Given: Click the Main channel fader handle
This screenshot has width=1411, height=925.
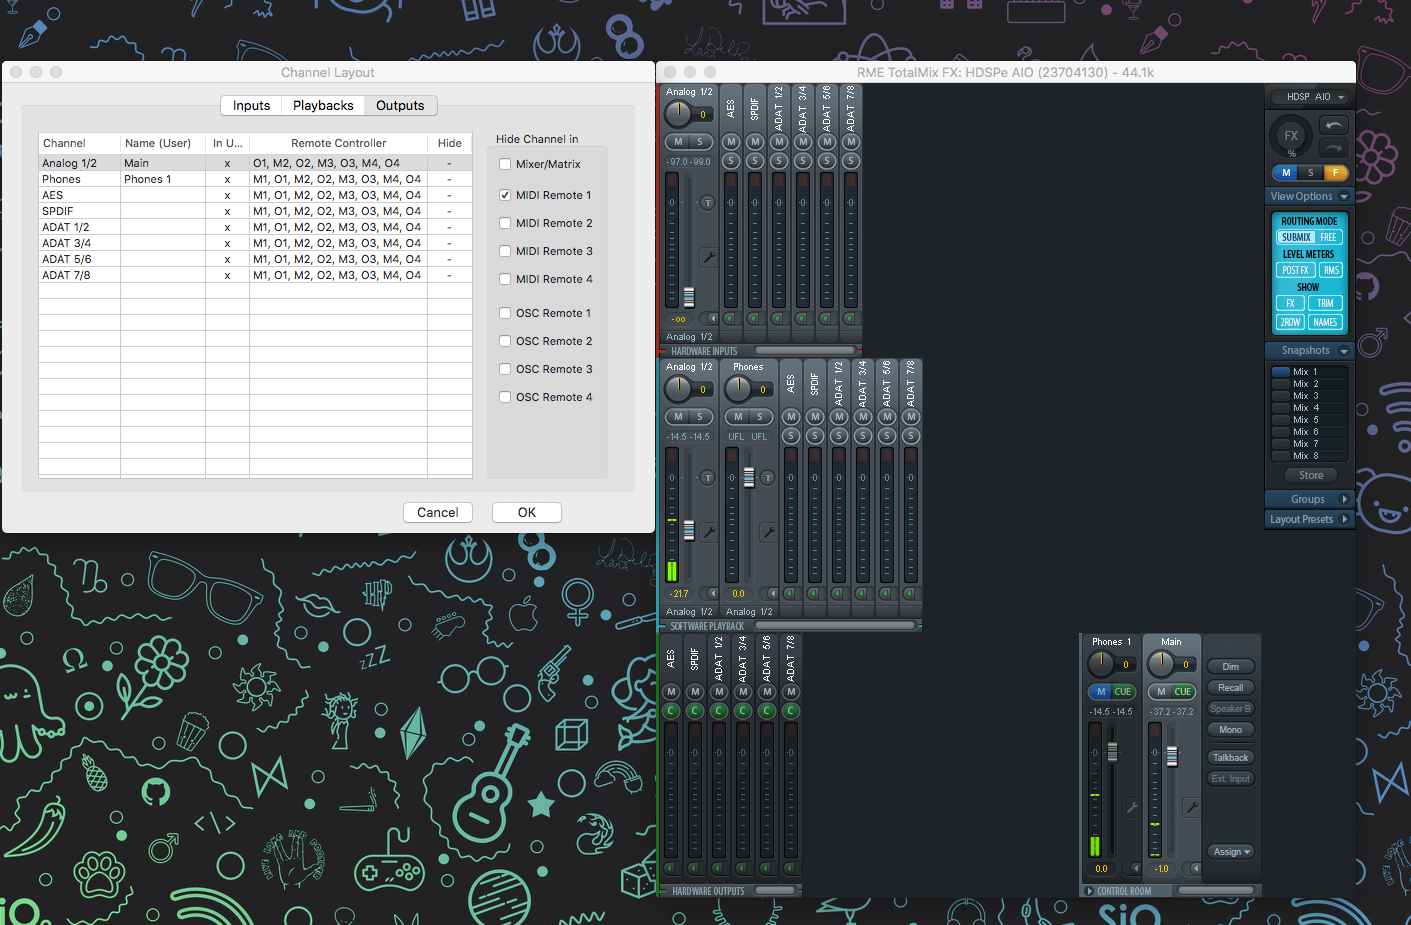Looking at the screenshot, I should 1172,756.
